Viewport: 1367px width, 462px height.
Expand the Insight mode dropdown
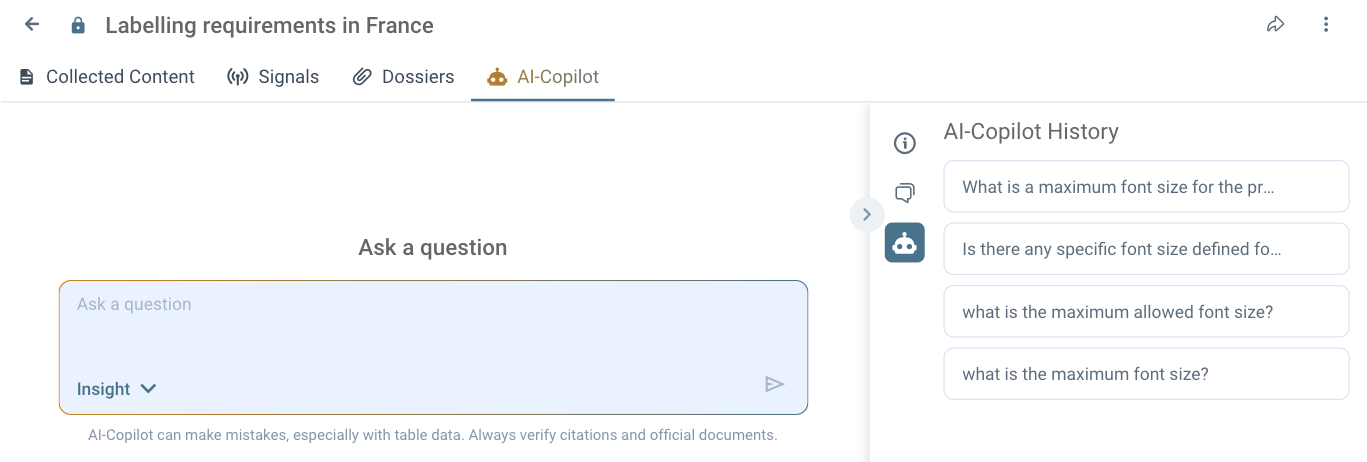point(117,389)
